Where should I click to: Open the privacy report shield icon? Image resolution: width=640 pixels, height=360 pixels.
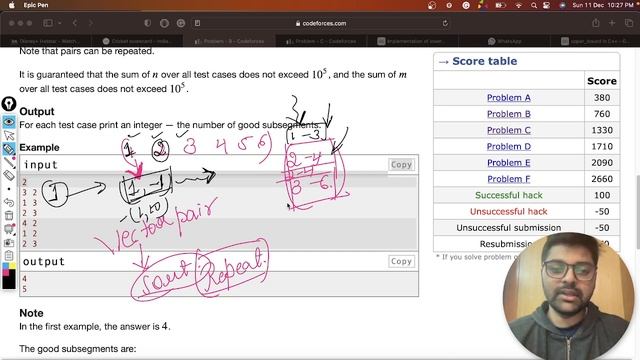coord(148,23)
